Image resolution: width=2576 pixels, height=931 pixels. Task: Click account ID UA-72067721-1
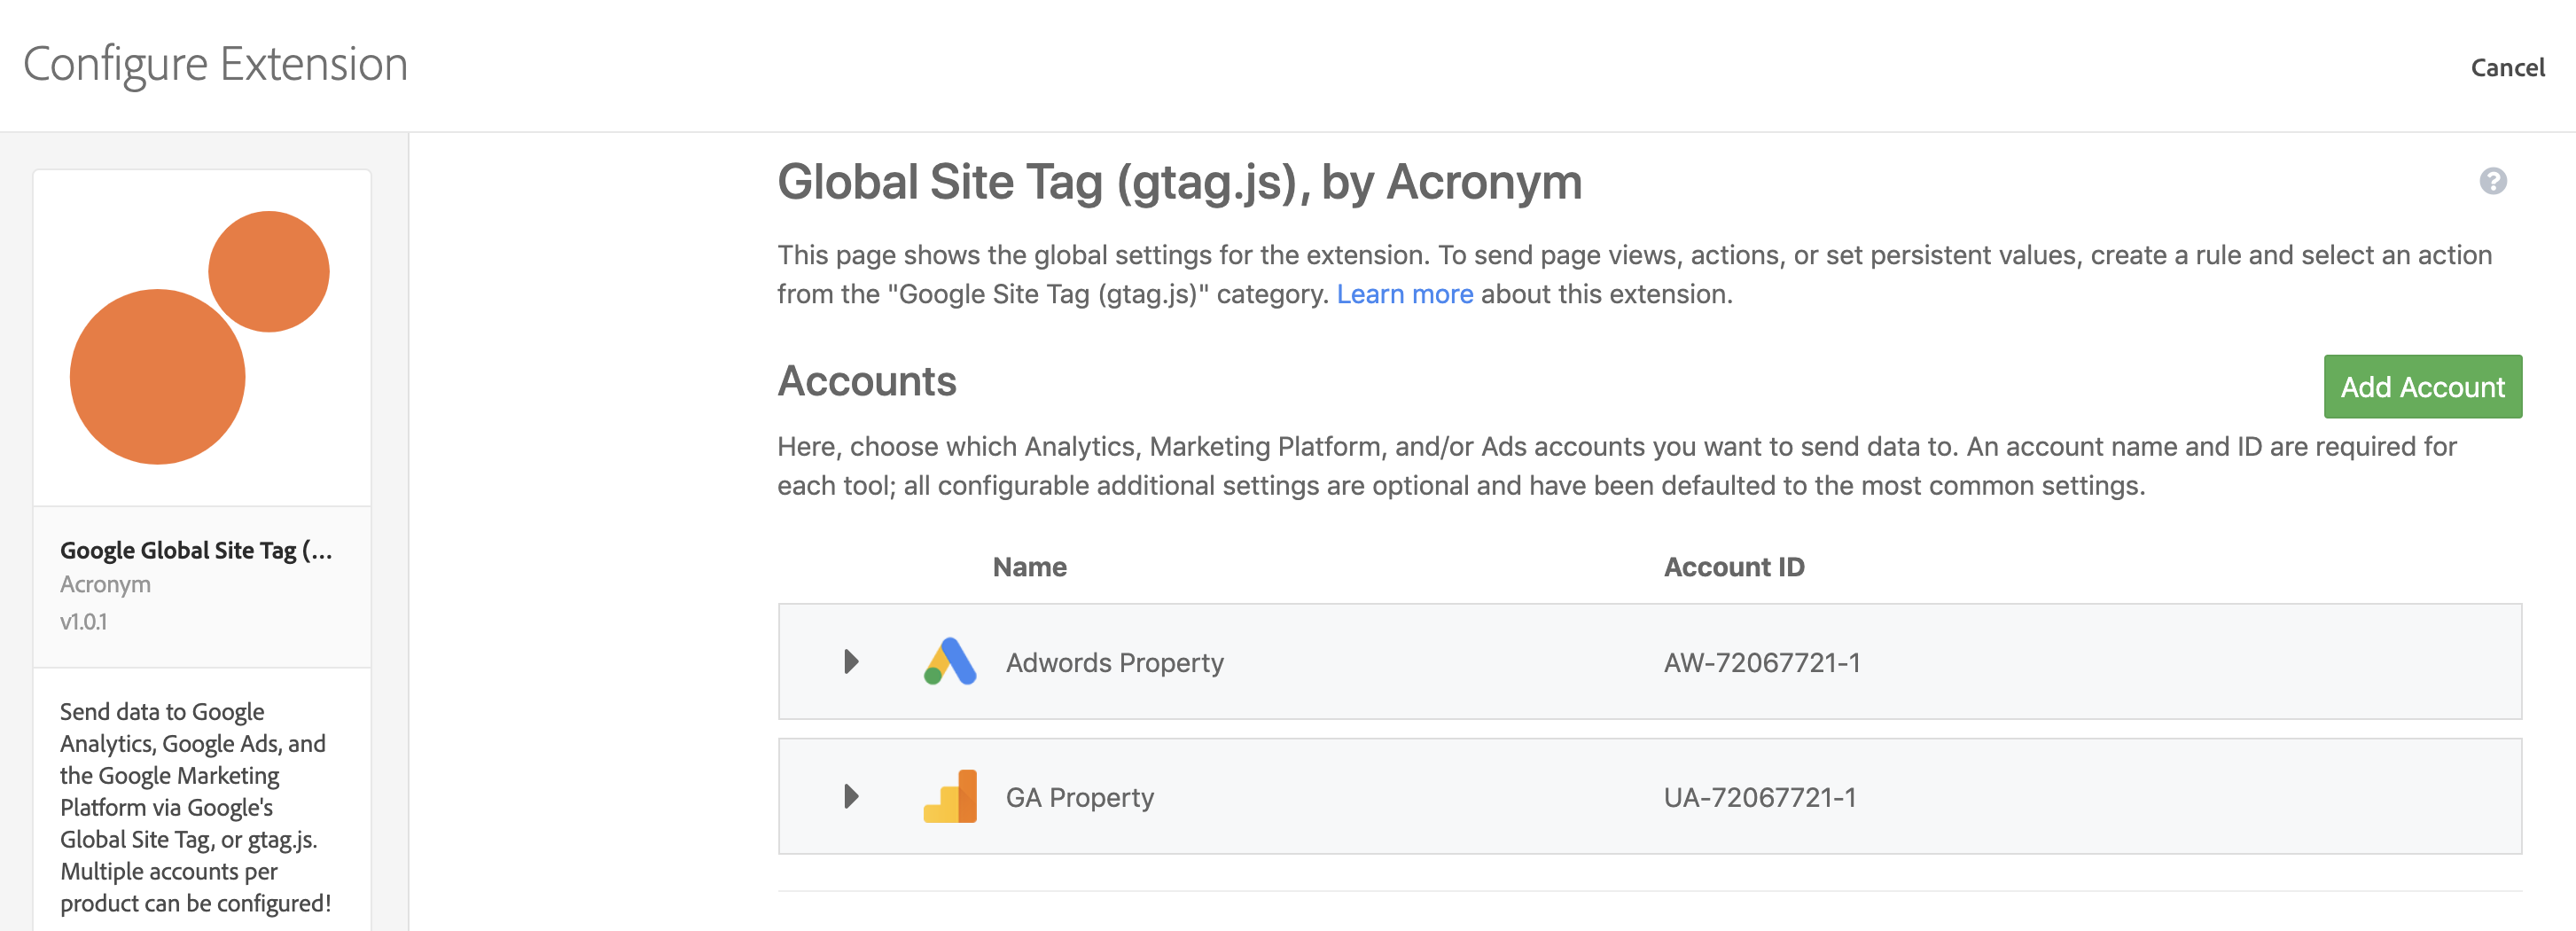pos(1759,797)
